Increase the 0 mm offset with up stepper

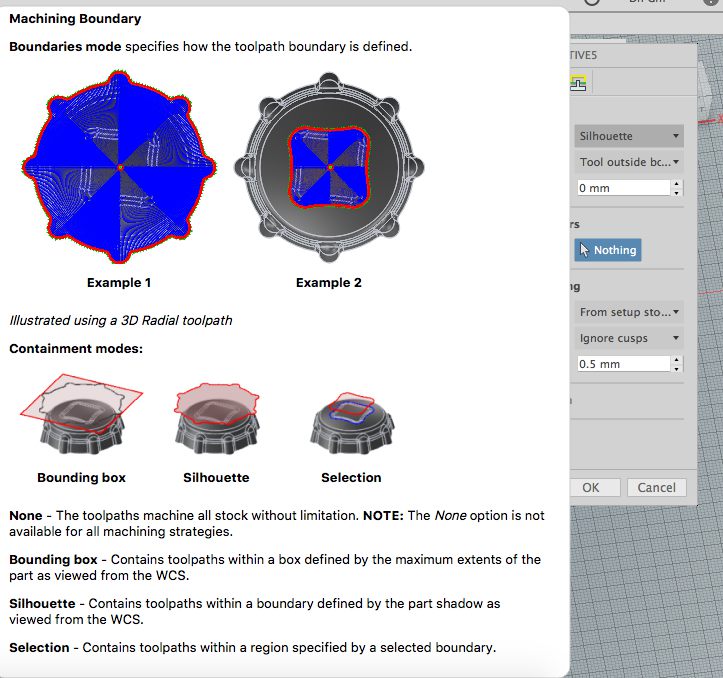coord(676,184)
